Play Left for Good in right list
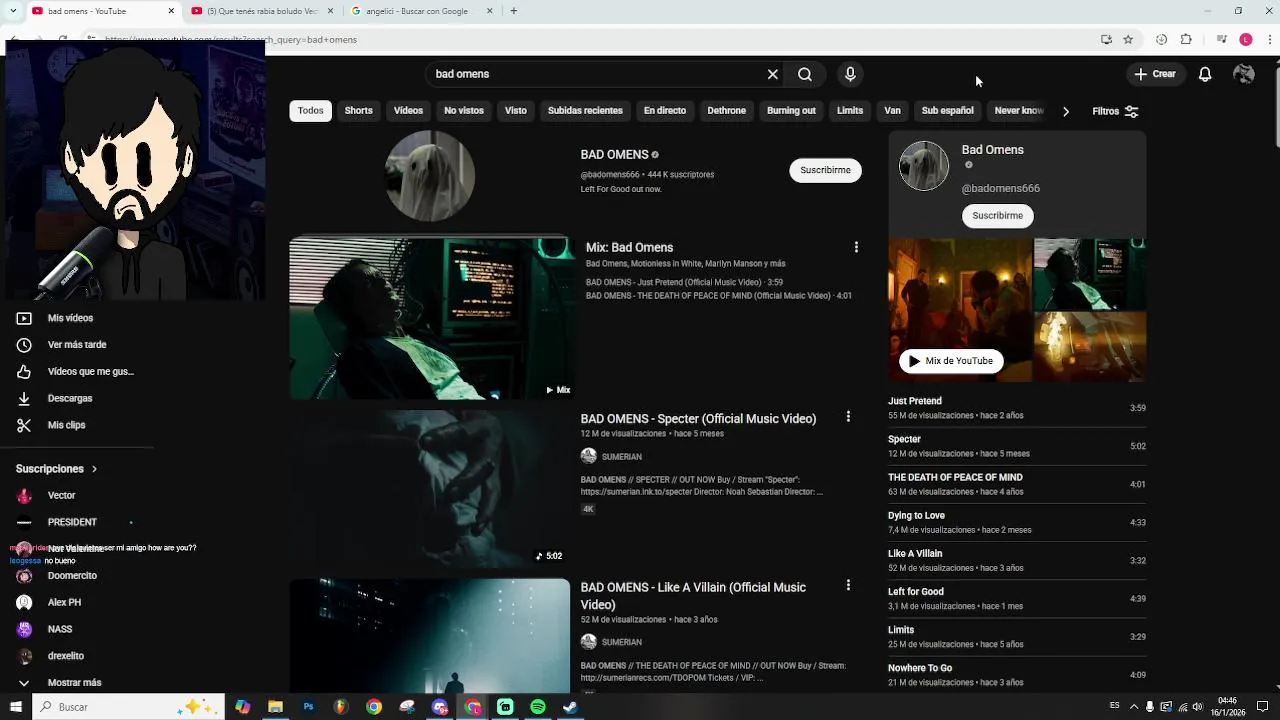Viewport: 1280px width, 720px height. tap(1017, 598)
